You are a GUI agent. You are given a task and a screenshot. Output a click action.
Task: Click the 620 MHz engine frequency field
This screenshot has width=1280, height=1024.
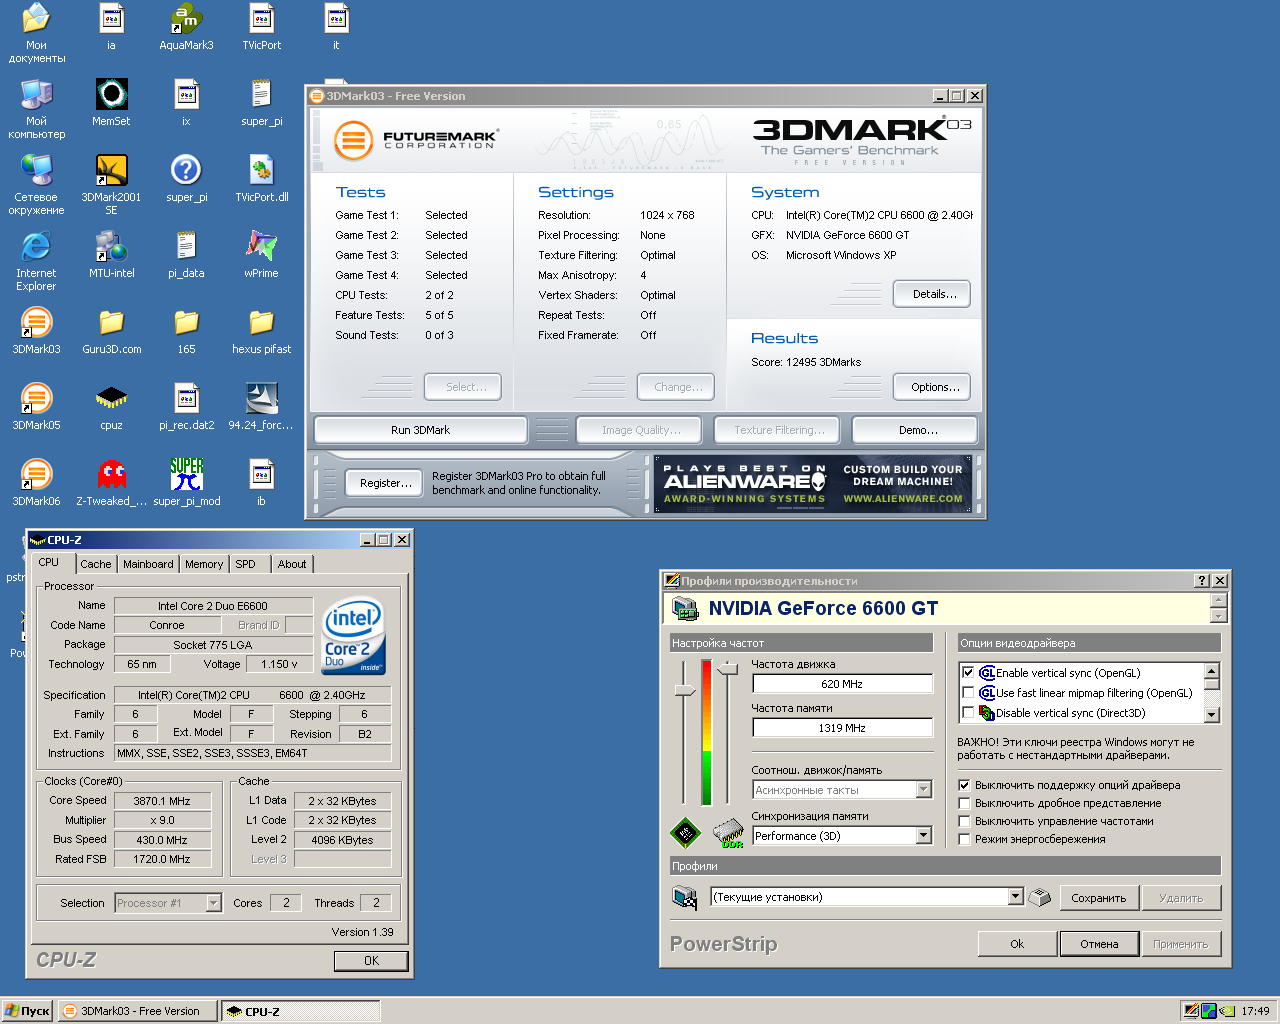click(842, 684)
